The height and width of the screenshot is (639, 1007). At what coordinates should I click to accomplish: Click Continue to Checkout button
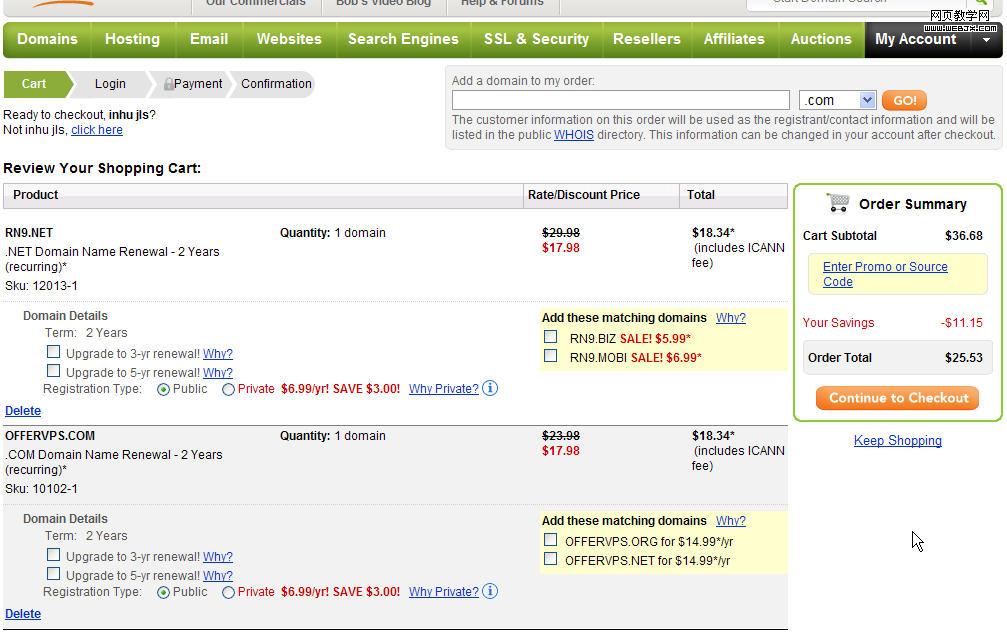point(897,398)
